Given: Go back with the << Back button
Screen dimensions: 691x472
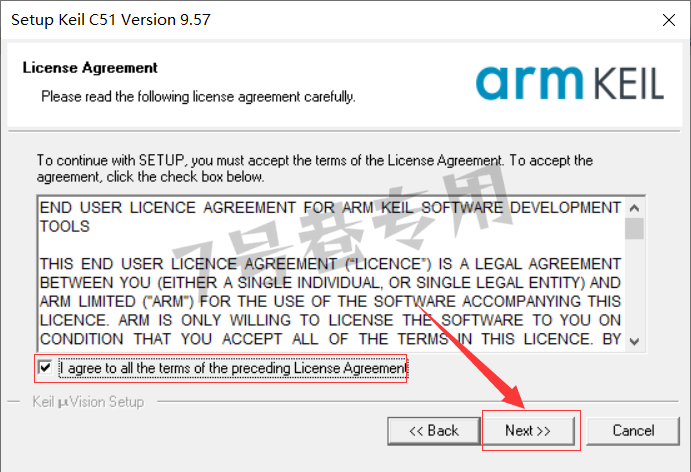Looking at the screenshot, I should (434, 431).
